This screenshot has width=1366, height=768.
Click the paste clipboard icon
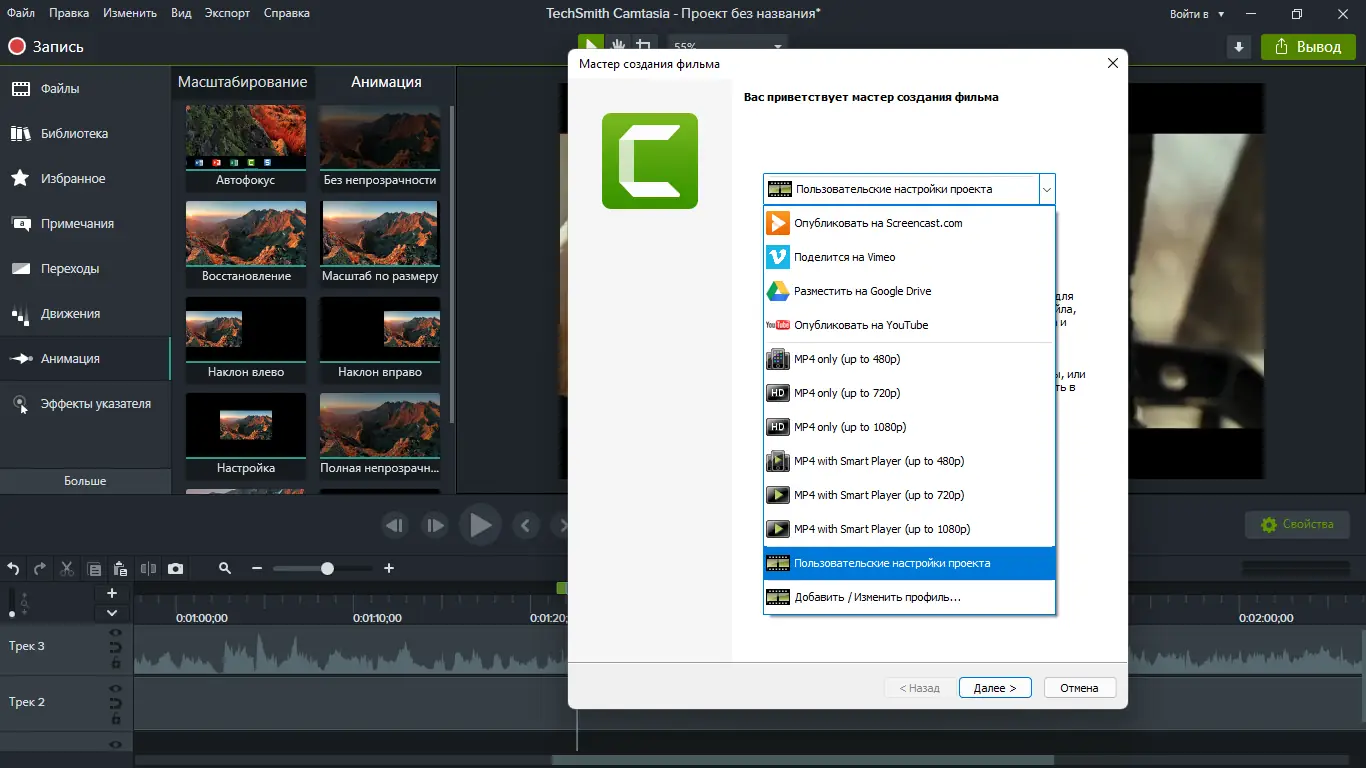(120, 568)
